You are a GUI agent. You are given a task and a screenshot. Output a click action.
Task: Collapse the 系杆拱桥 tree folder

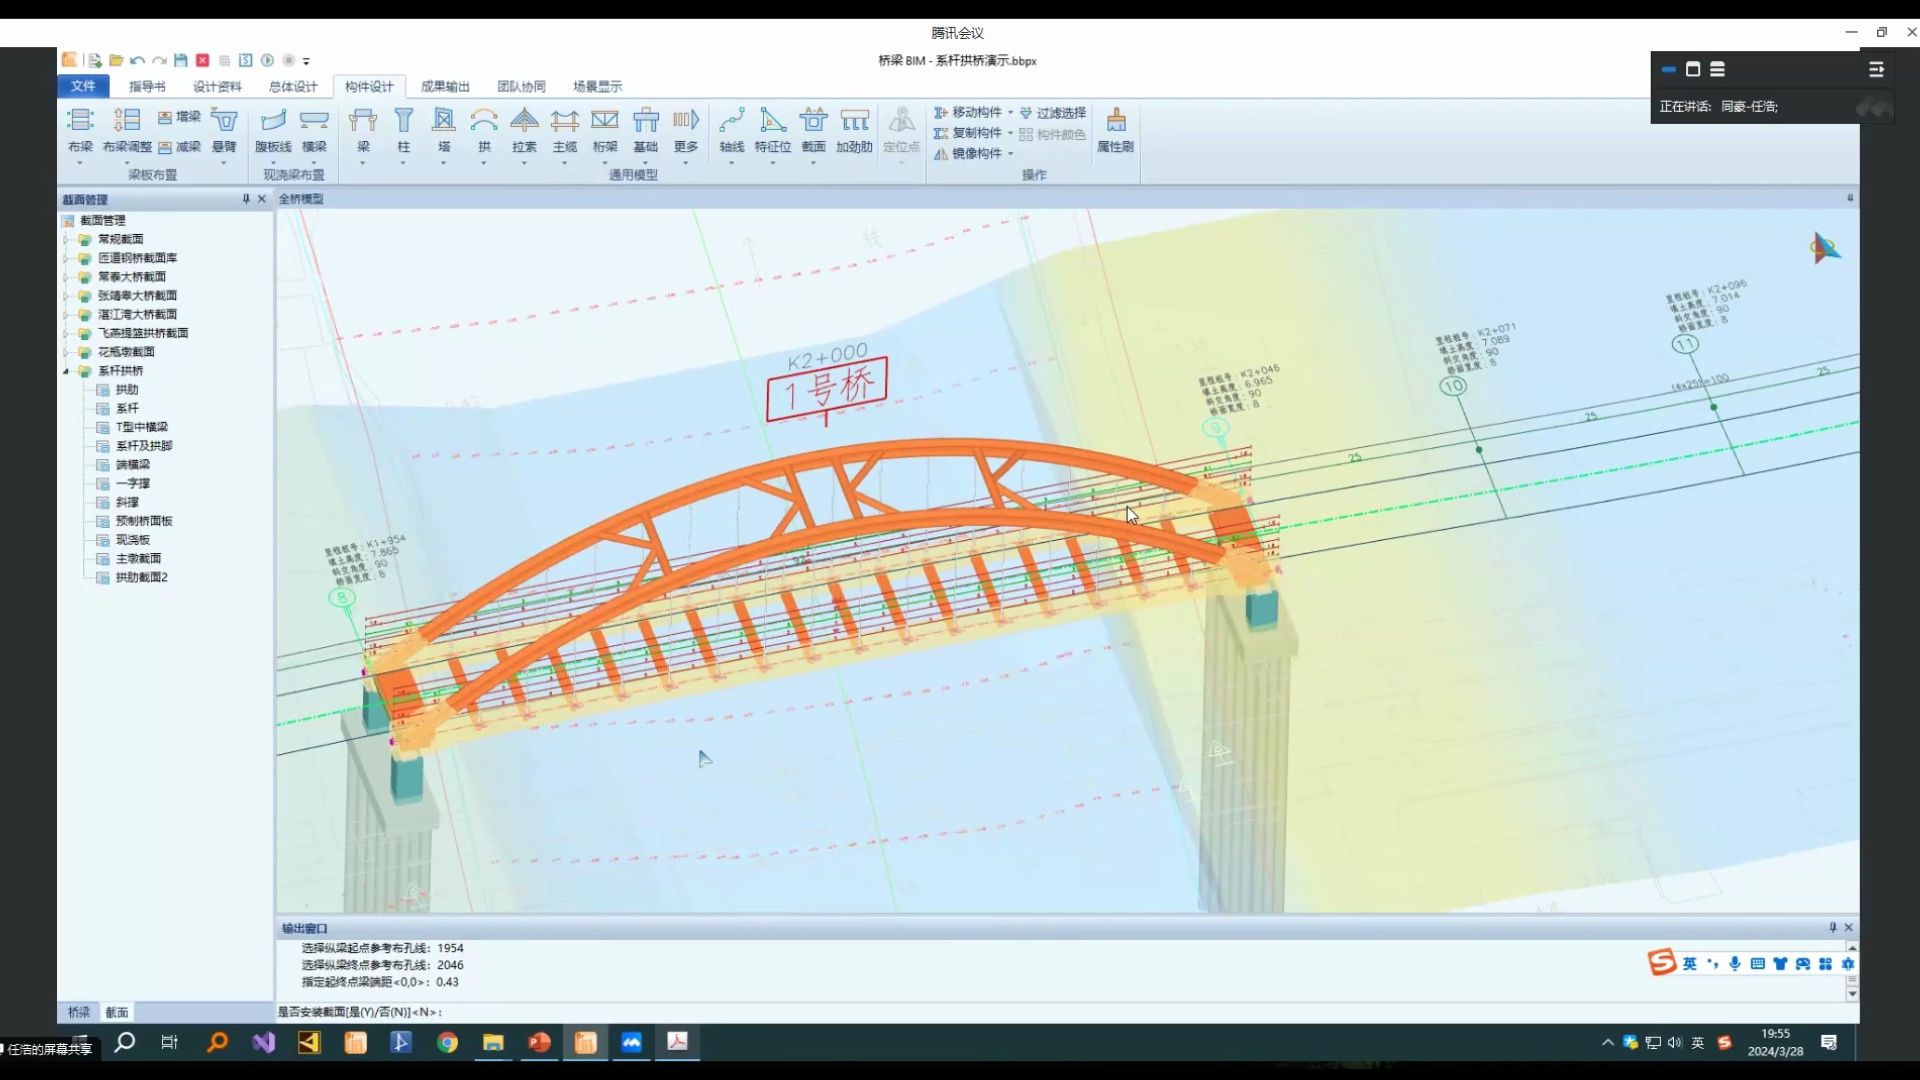pos(67,371)
